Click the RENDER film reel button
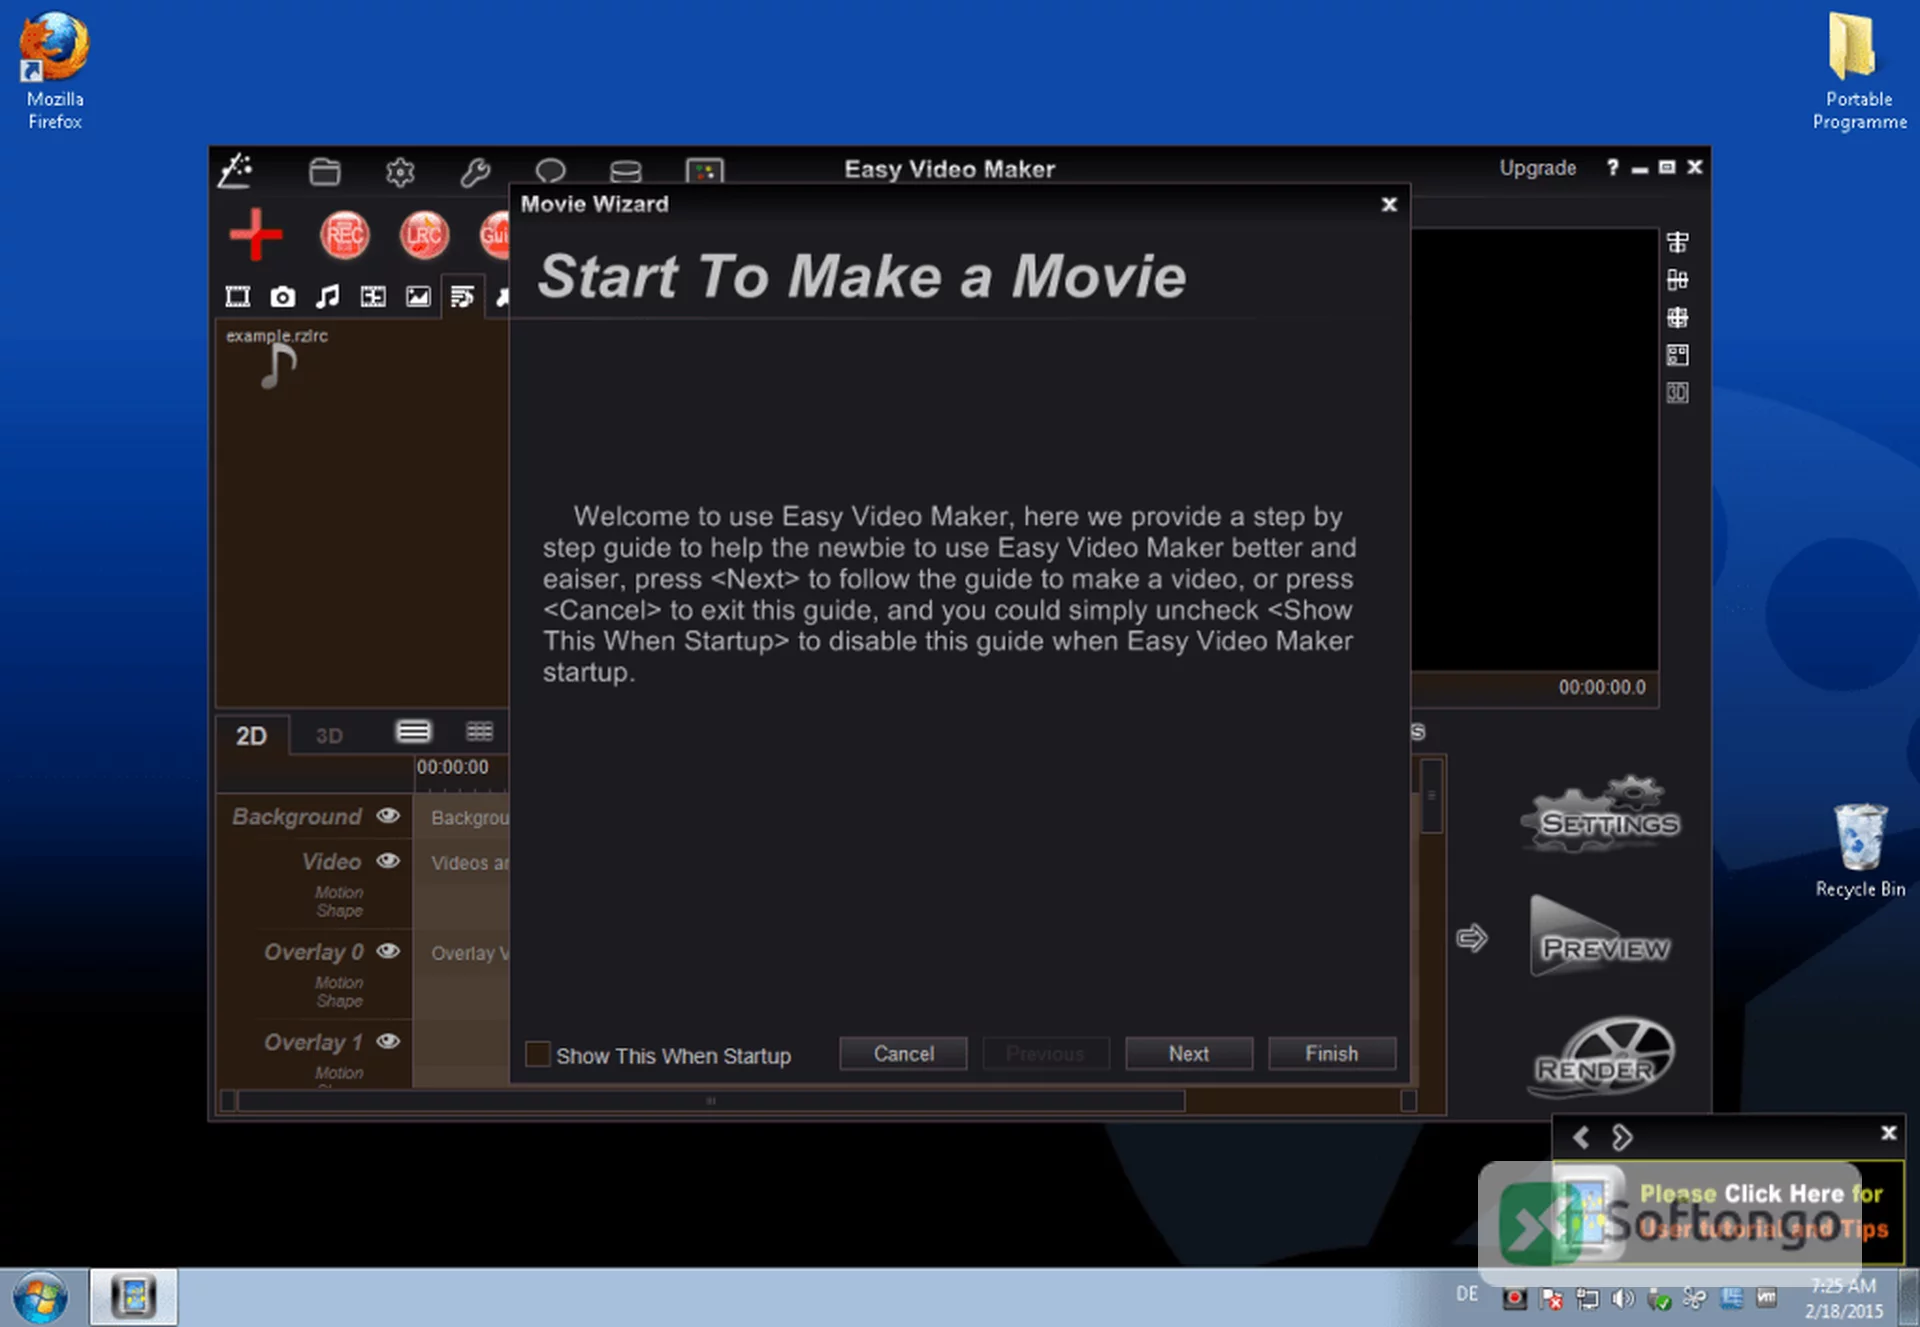This screenshot has height=1327, width=1920. (x=1602, y=1056)
